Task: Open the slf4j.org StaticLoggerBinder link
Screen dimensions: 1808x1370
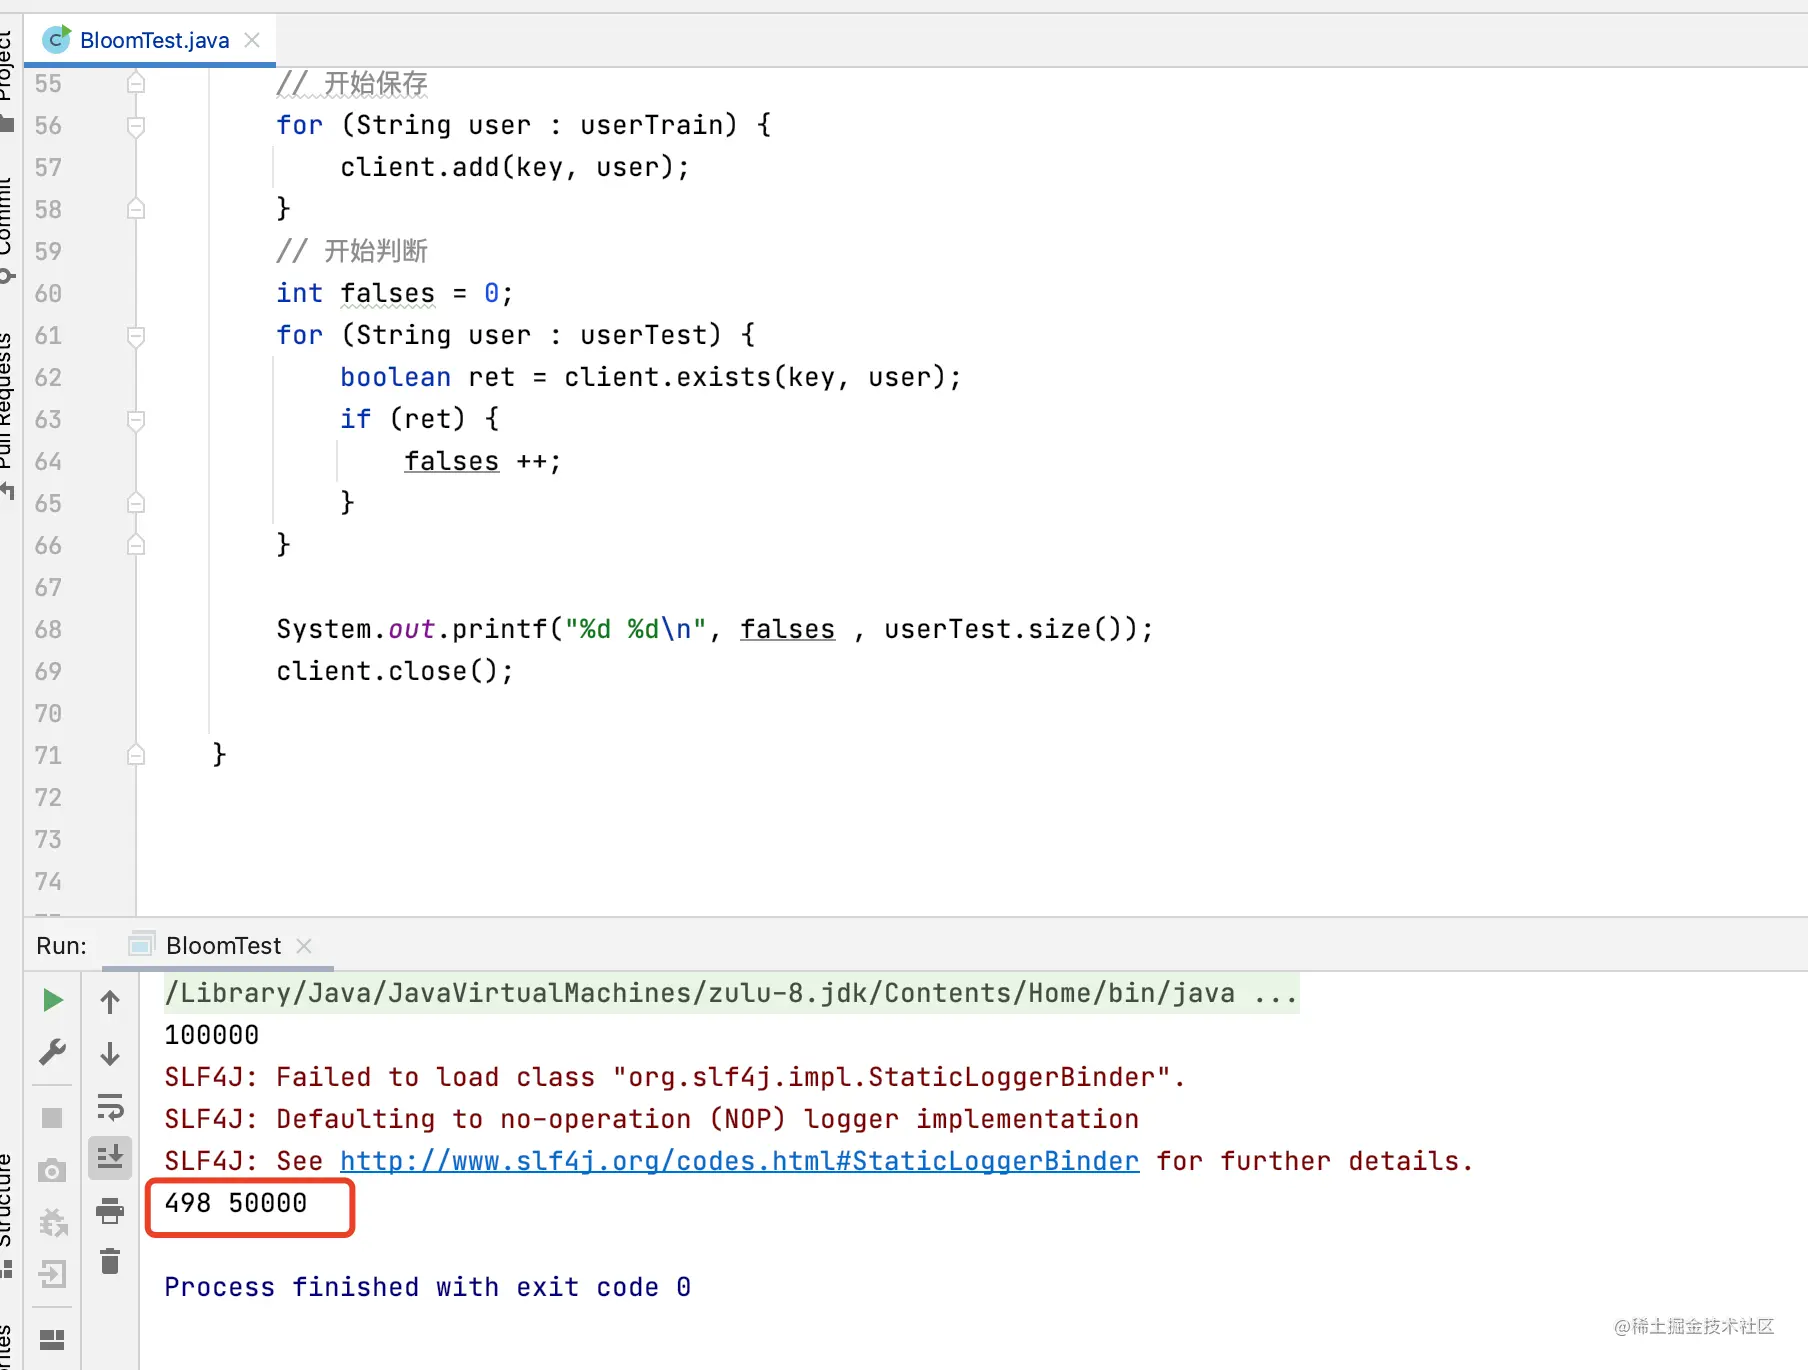Action: tap(739, 1161)
